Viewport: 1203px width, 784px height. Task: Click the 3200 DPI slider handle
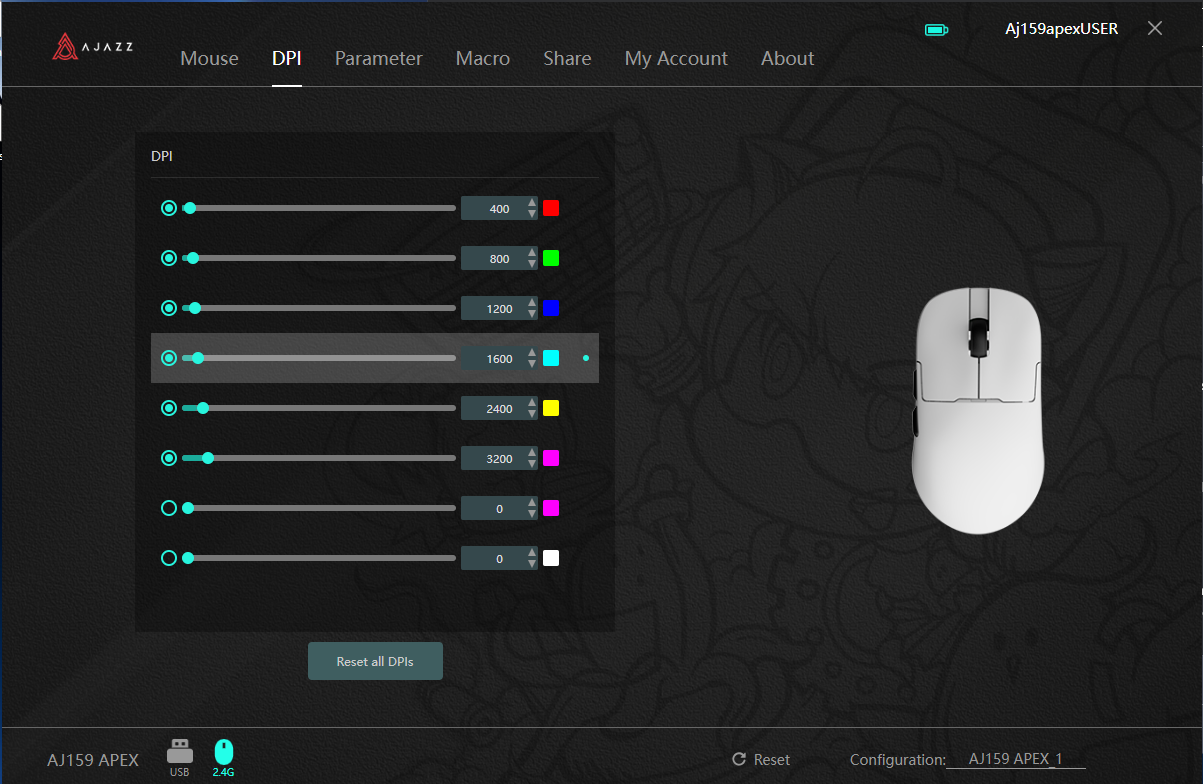click(x=208, y=458)
